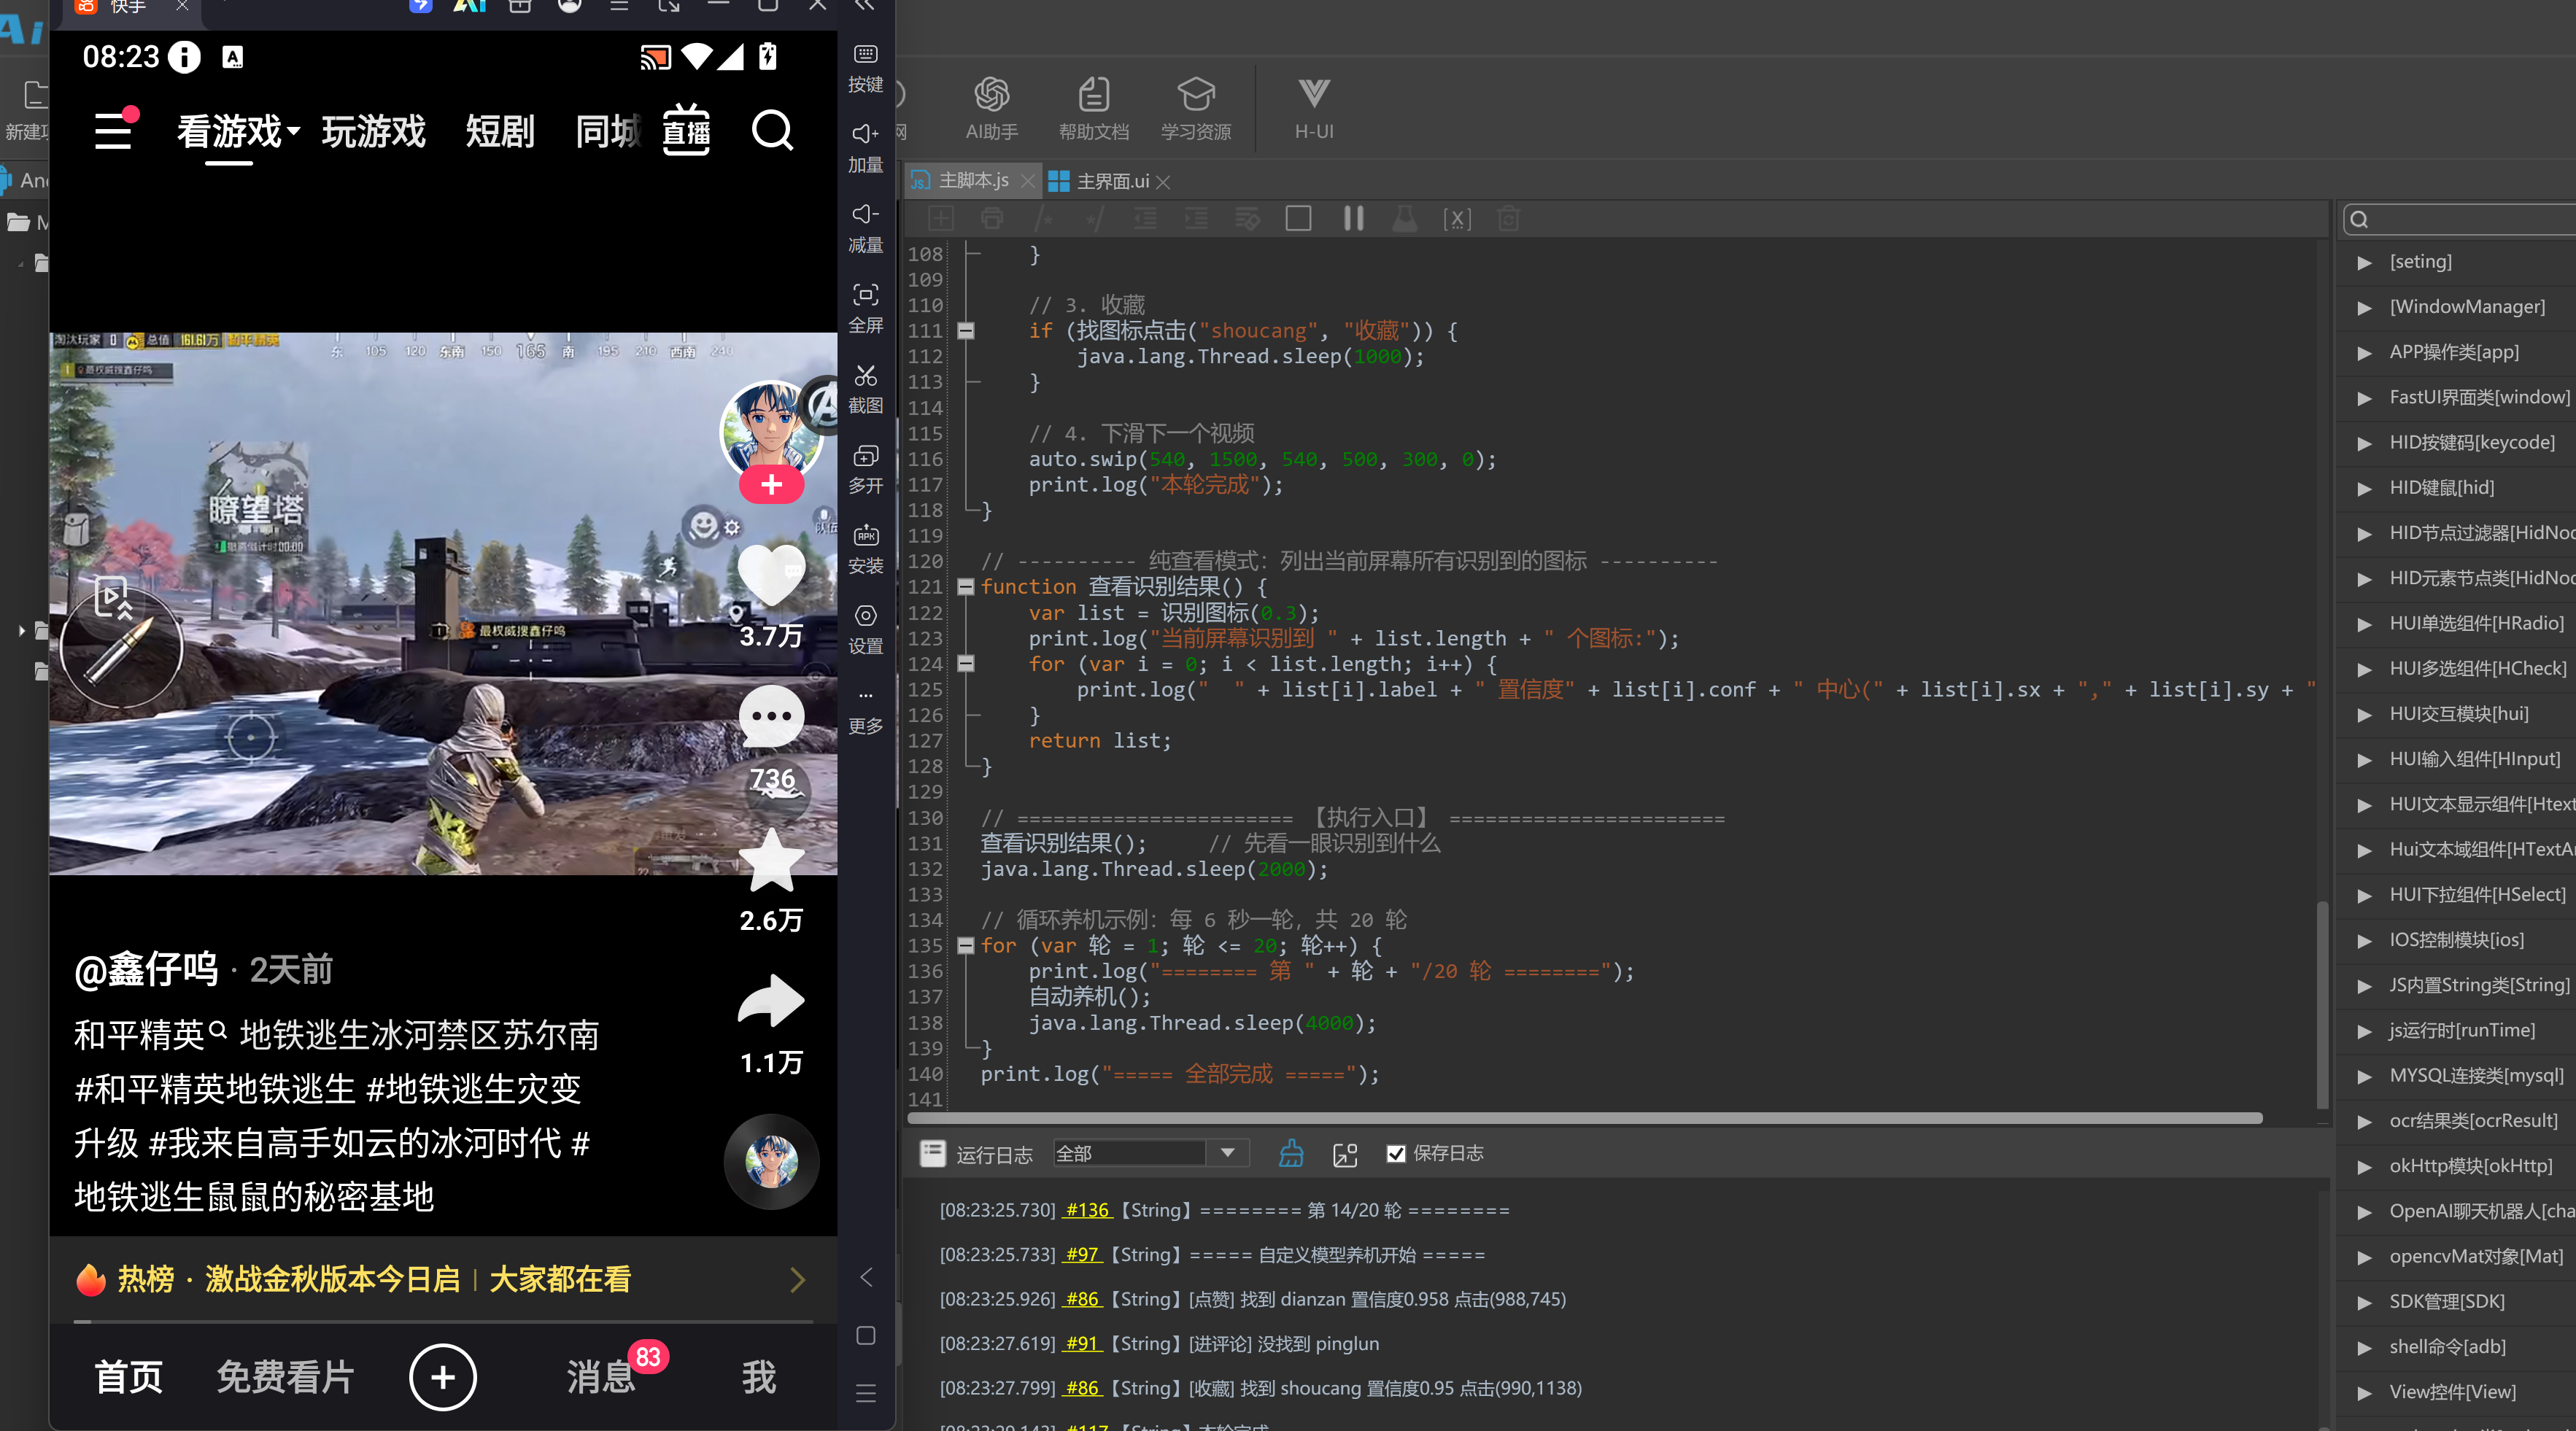2576x1431 pixels.
Task: Collapse the for loop fold at line 135
Action: click(x=966, y=945)
